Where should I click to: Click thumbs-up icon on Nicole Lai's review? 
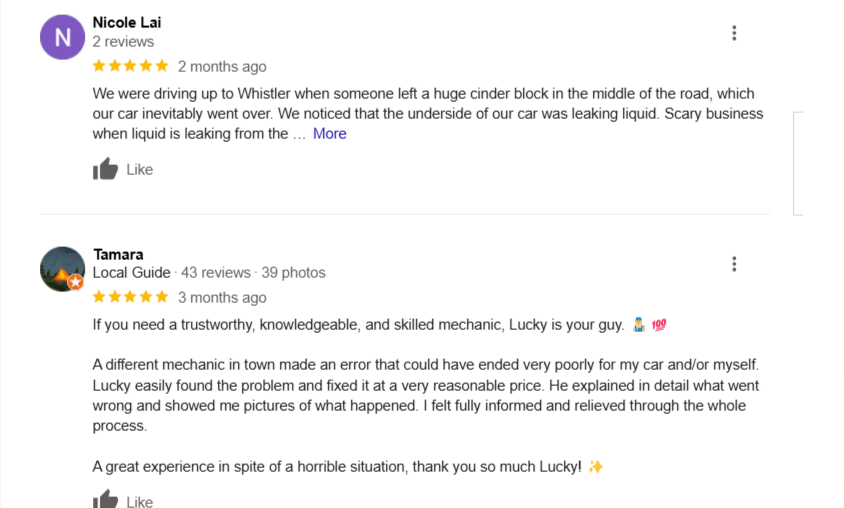(105, 170)
